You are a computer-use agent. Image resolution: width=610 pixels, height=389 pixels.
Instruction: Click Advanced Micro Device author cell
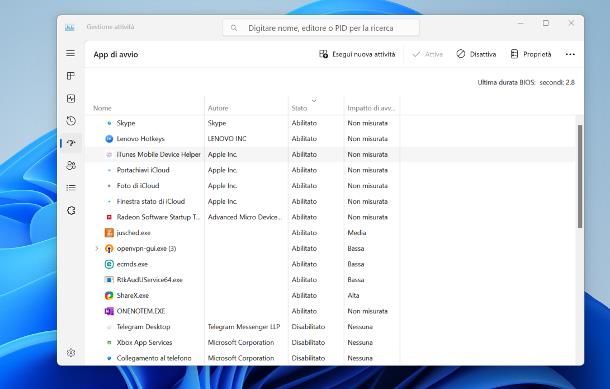pos(244,217)
